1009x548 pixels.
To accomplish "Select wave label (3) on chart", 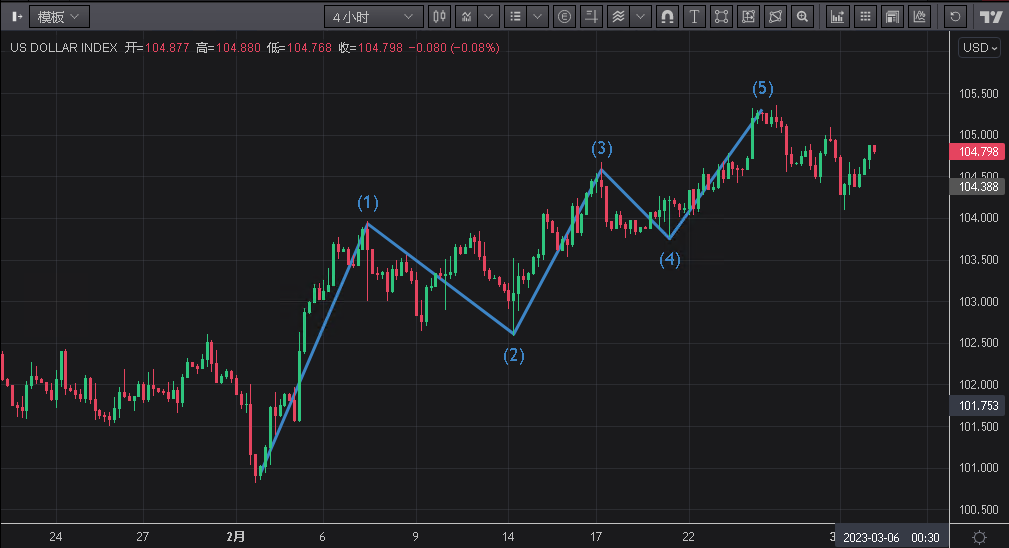I will tap(602, 149).
